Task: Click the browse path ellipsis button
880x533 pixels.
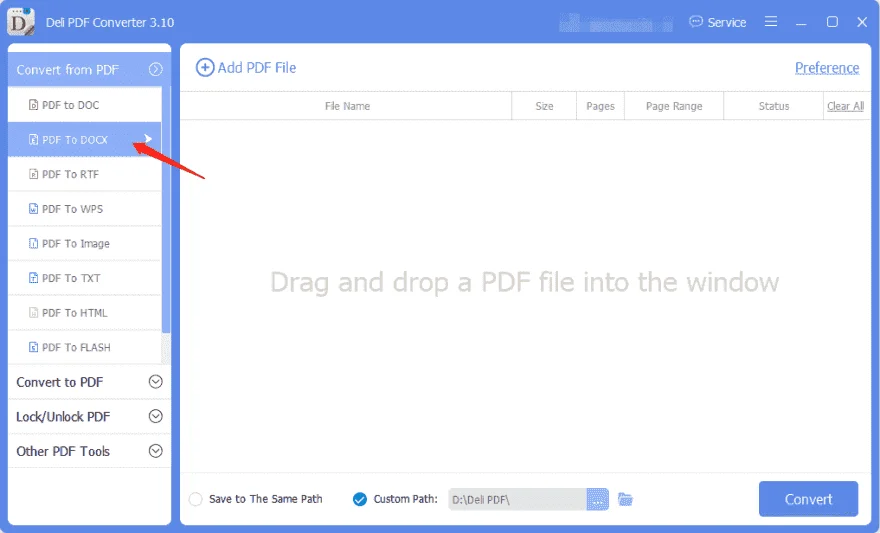Action: coord(597,499)
